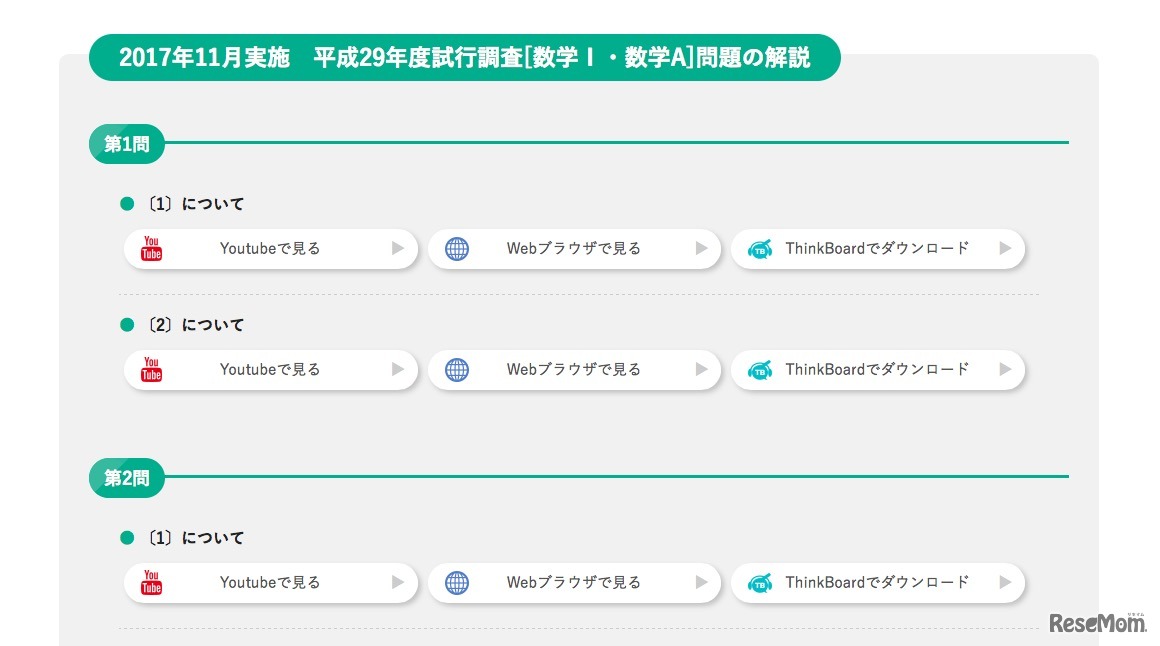Click the ThinkBoard icon under 第1問〔2〕
Viewport: 1160px width, 646px height.
[x=760, y=369]
